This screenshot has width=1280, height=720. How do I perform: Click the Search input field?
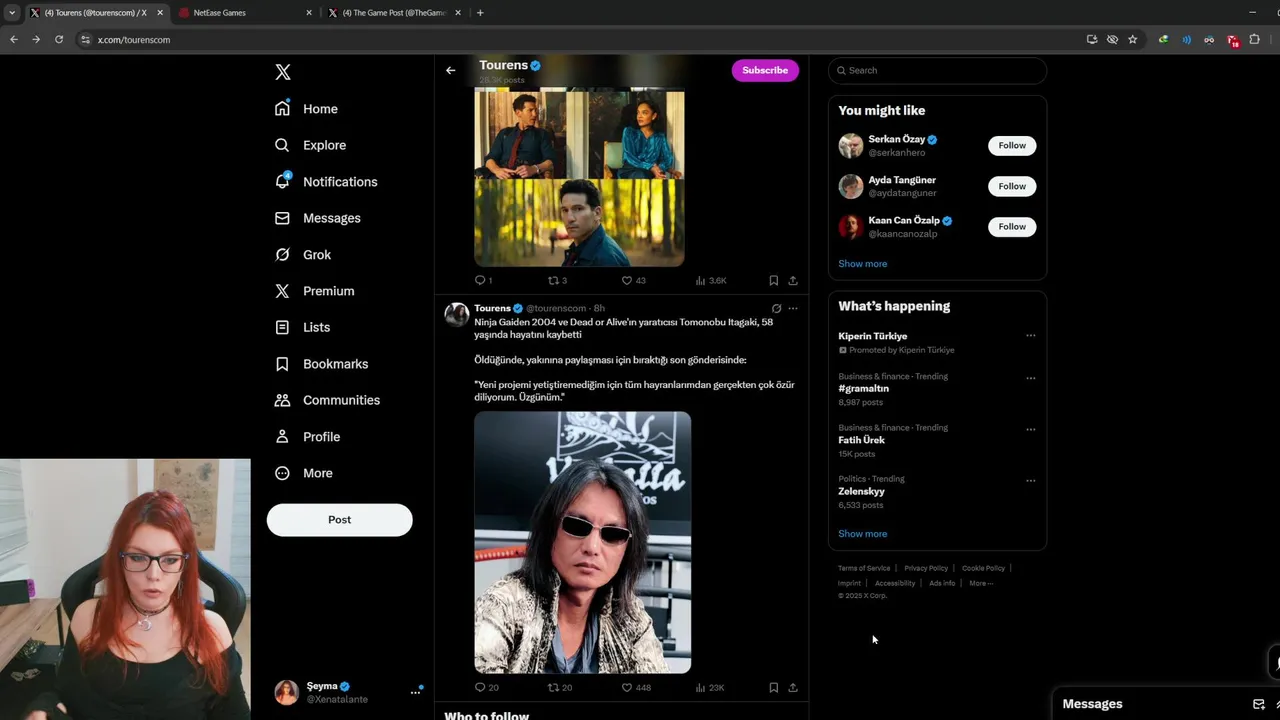tap(937, 70)
